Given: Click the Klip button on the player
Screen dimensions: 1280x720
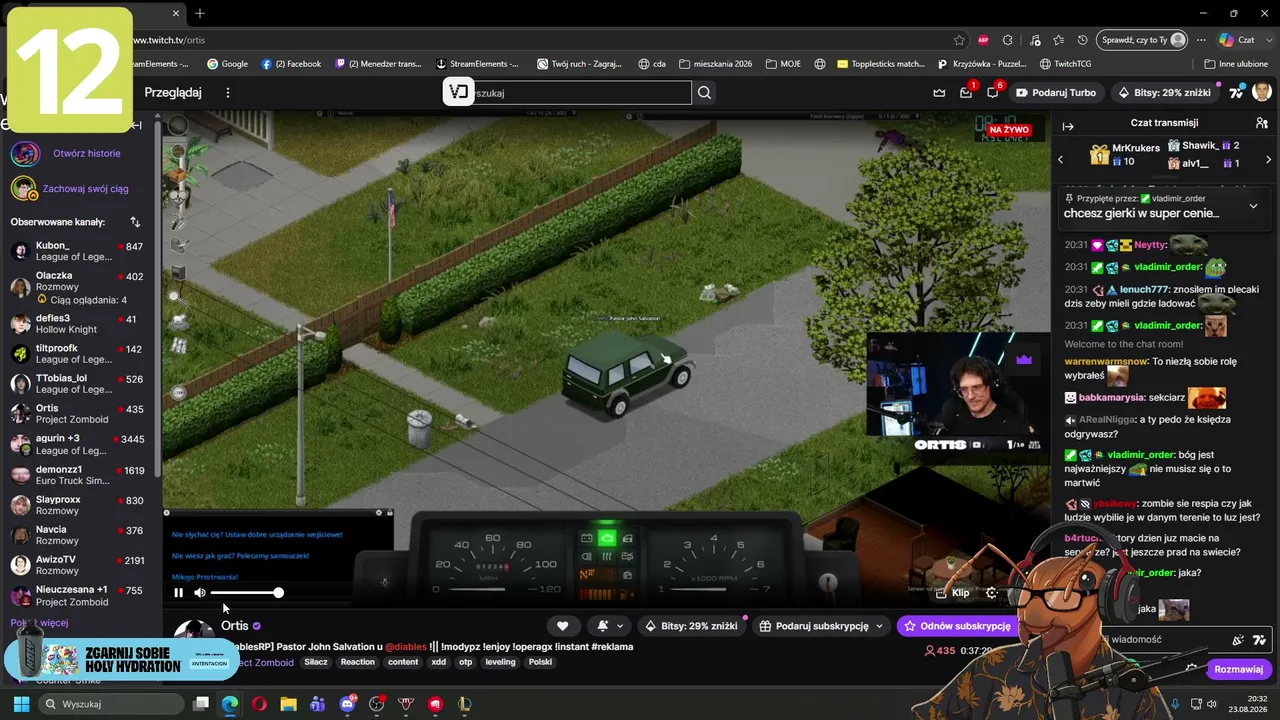Looking at the screenshot, I should pyautogui.click(x=953, y=593).
